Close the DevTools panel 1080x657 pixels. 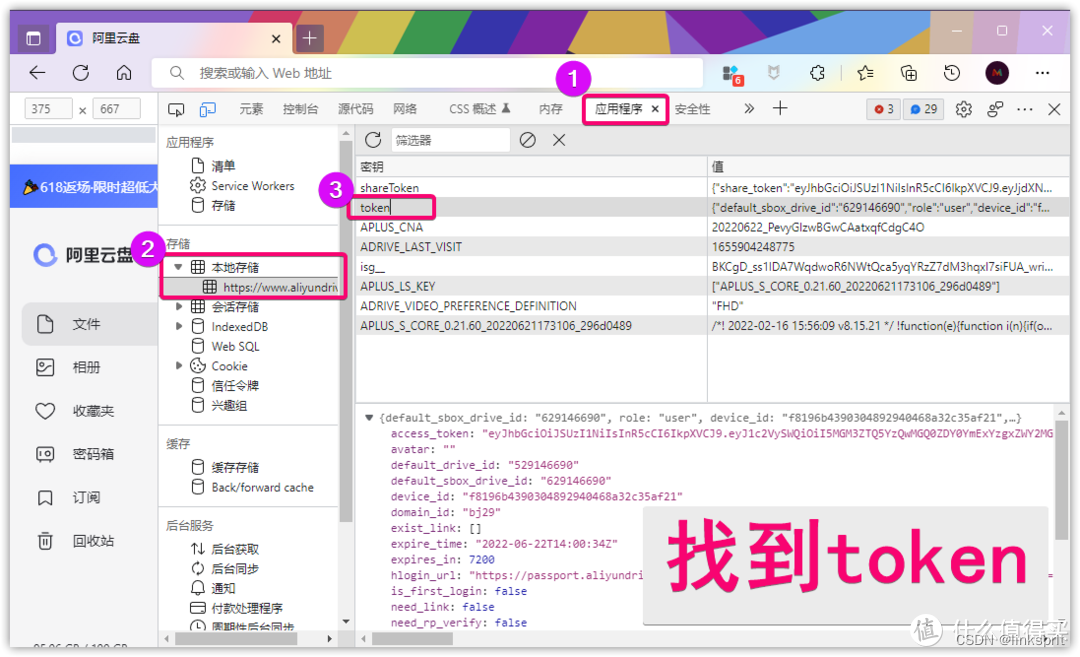pyautogui.click(x=1054, y=109)
